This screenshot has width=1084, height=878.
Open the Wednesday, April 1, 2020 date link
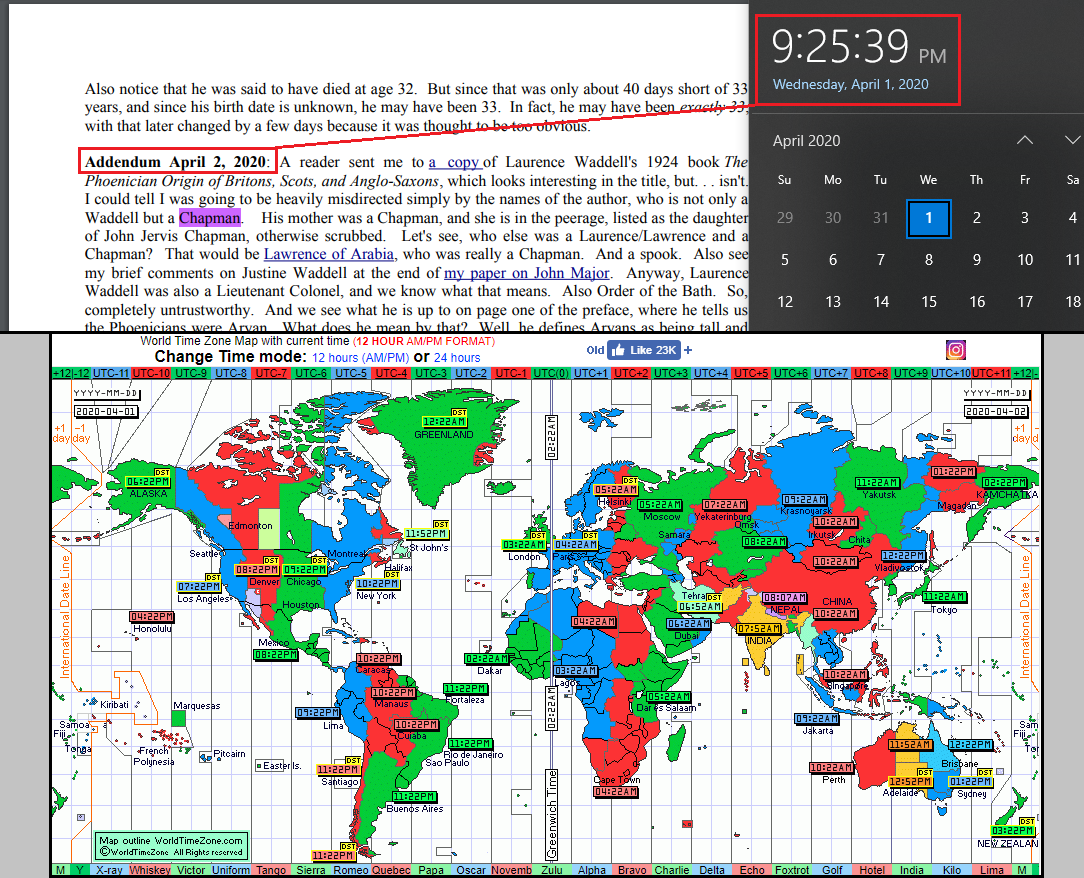(x=850, y=85)
